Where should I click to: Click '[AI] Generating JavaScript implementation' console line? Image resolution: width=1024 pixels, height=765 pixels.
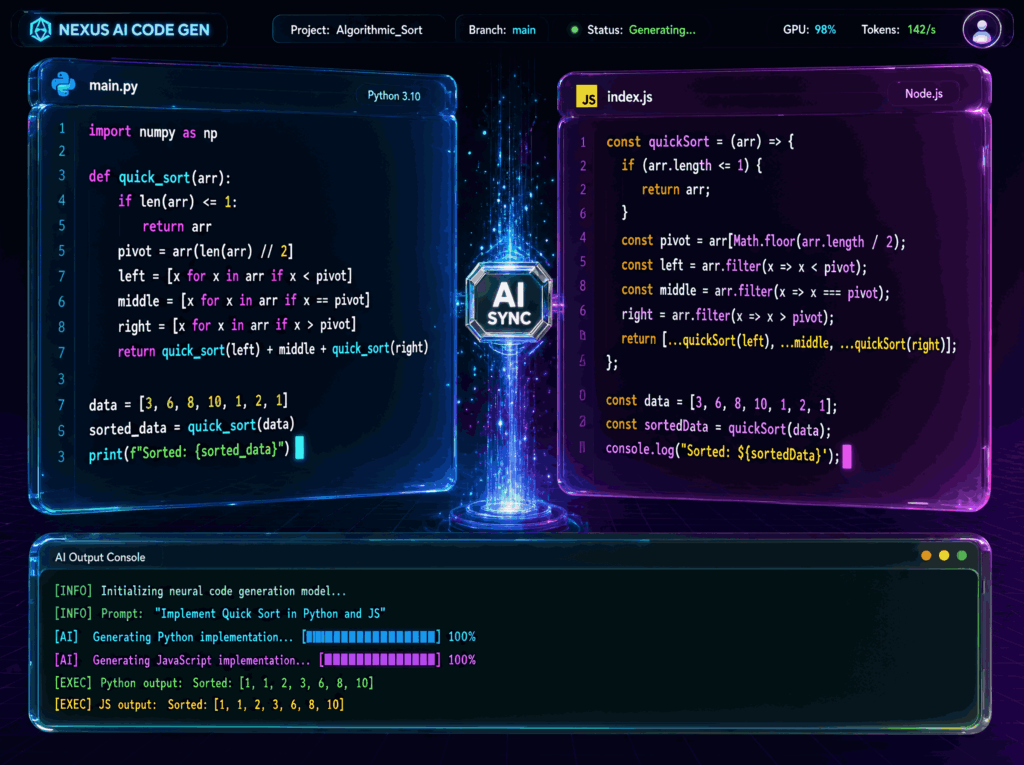click(x=265, y=660)
